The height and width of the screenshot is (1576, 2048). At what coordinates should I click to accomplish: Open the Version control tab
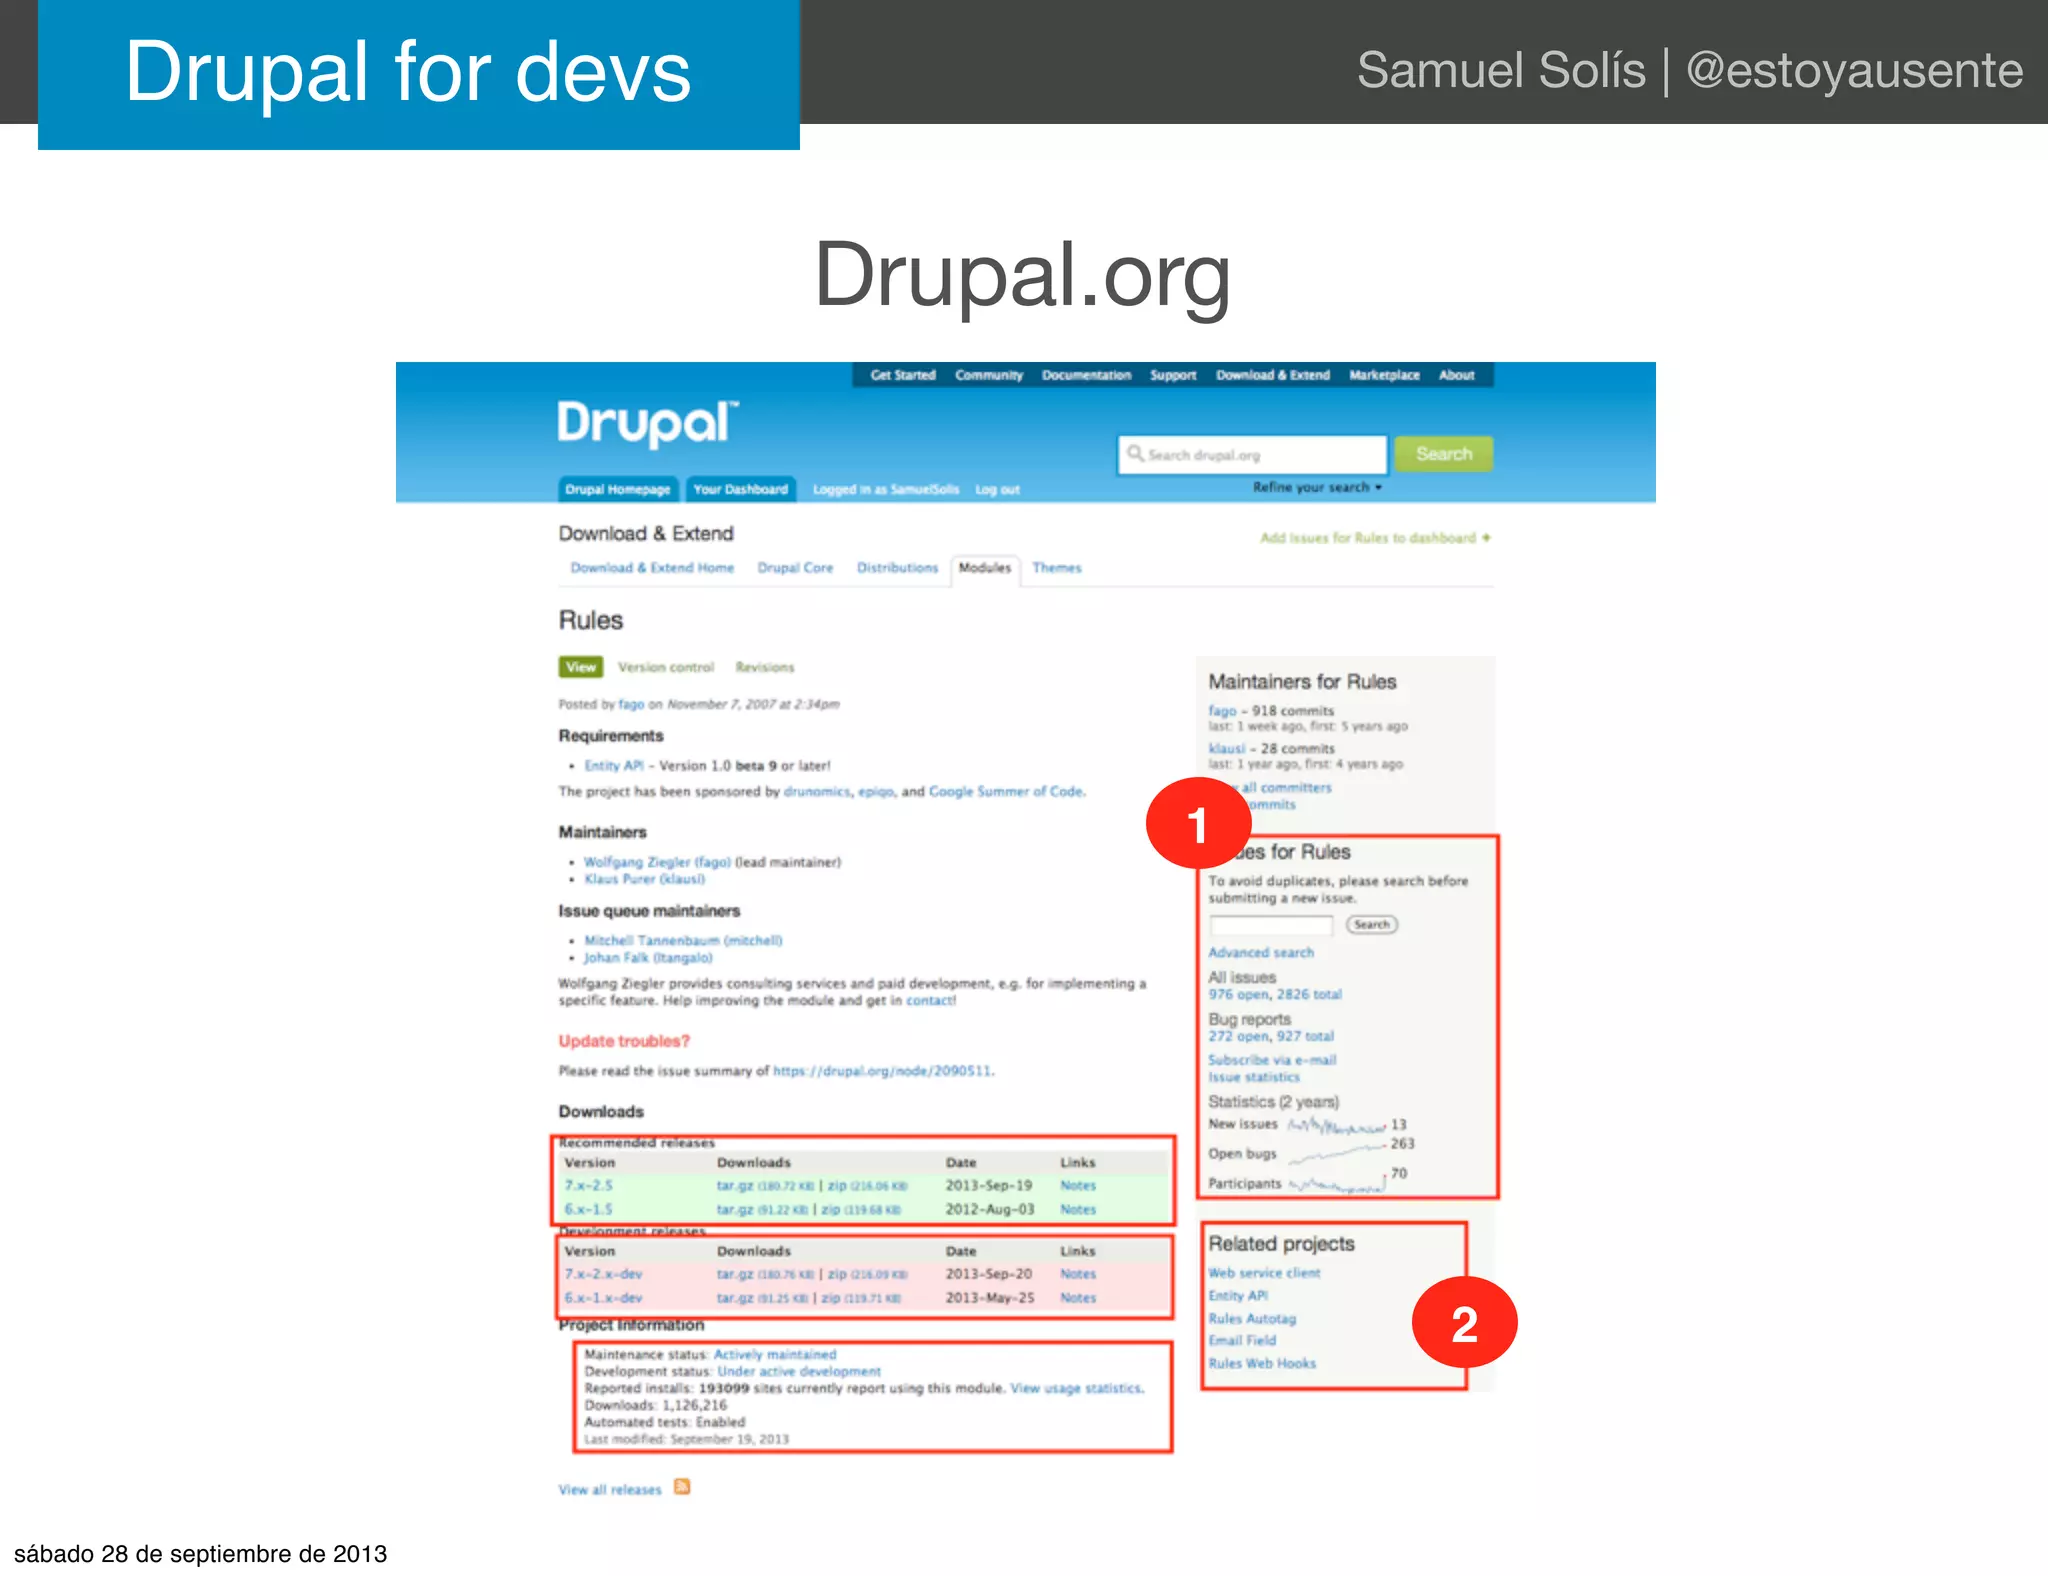666,667
